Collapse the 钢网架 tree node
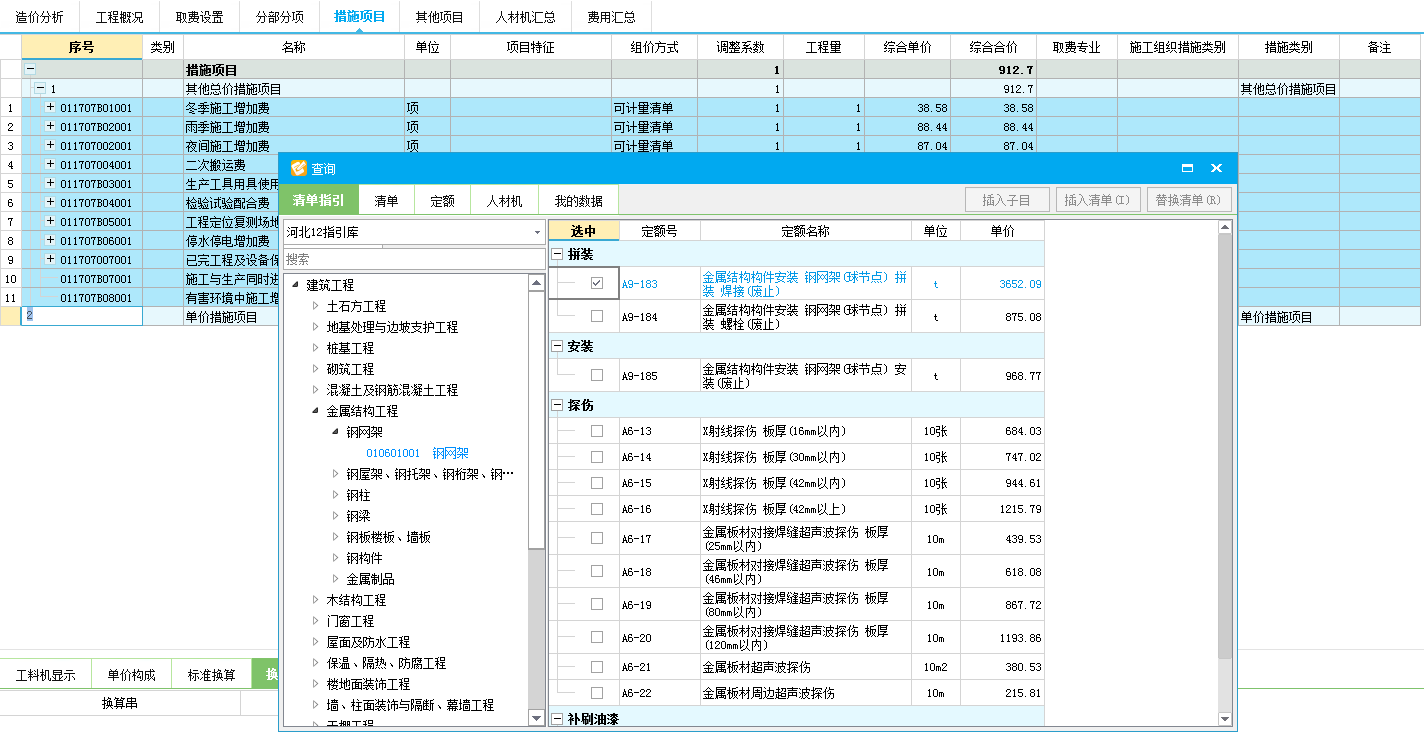1424x735 pixels. click(x=336, y=432)
